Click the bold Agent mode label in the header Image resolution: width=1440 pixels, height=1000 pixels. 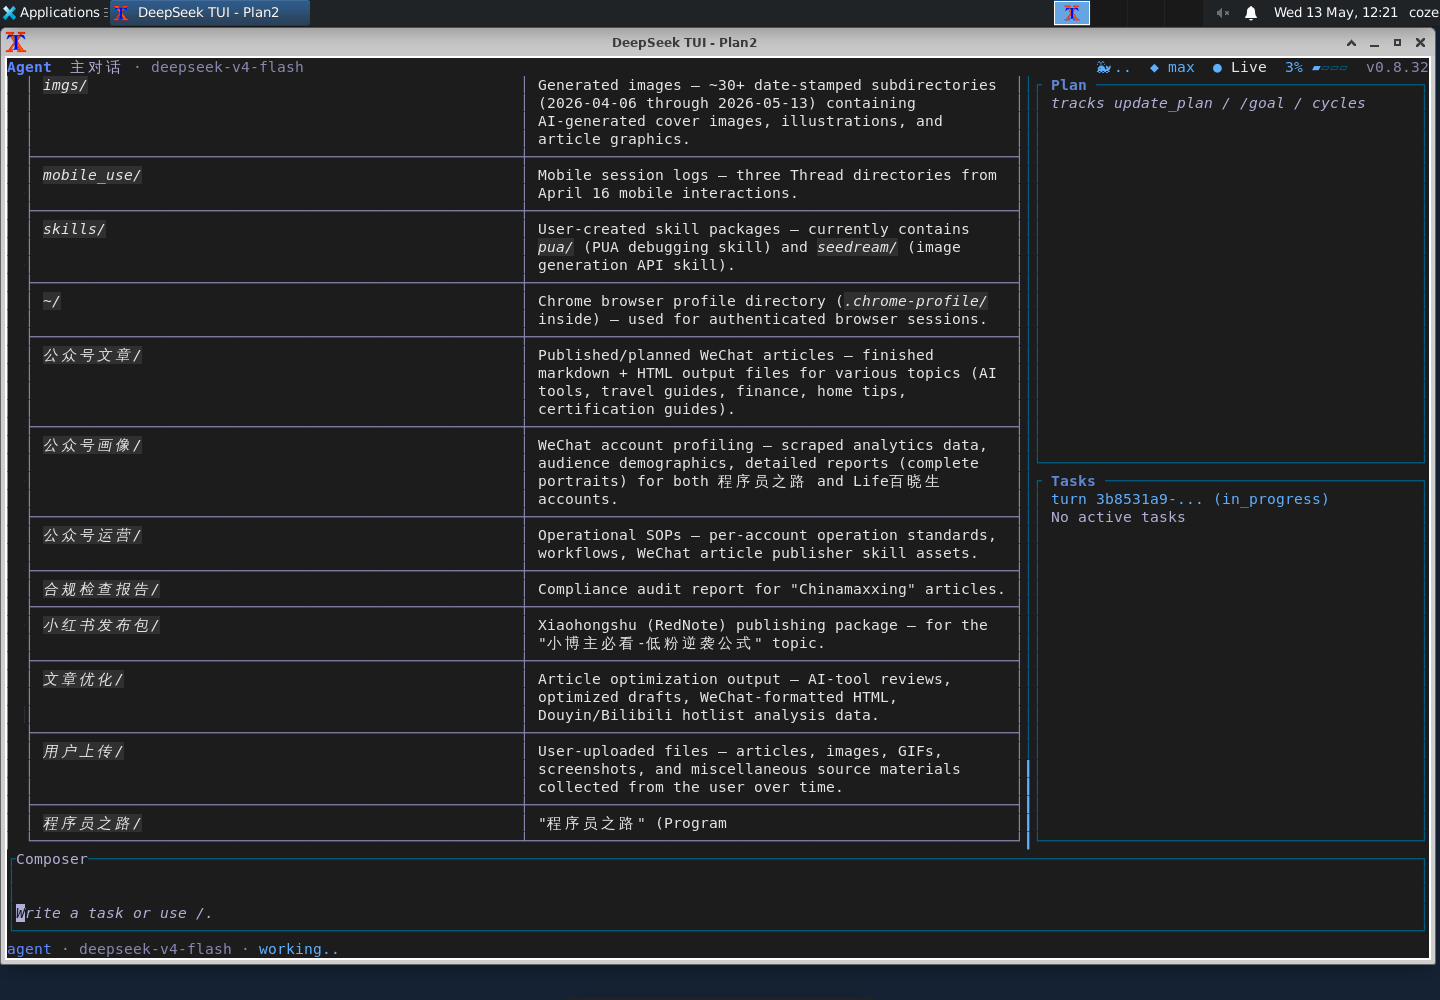click(29, 67)
